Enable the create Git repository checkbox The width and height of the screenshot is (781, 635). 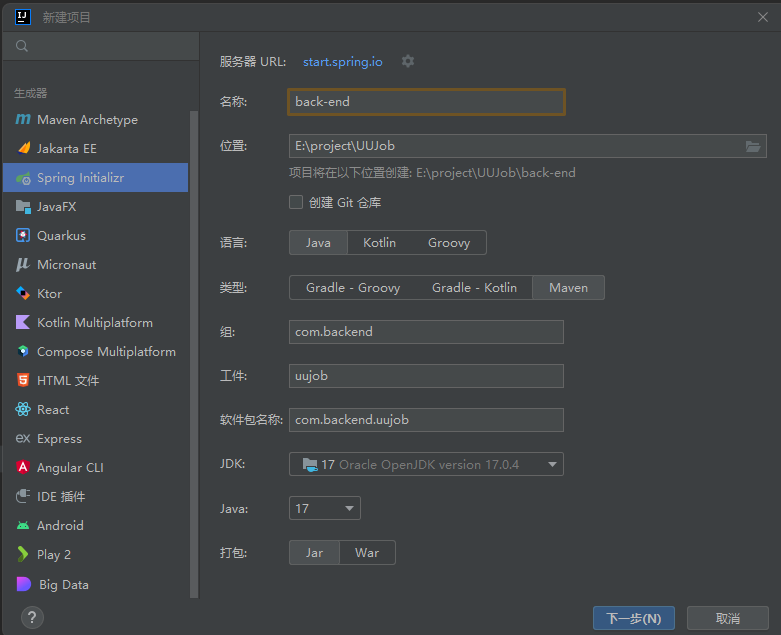pos(296,202)
